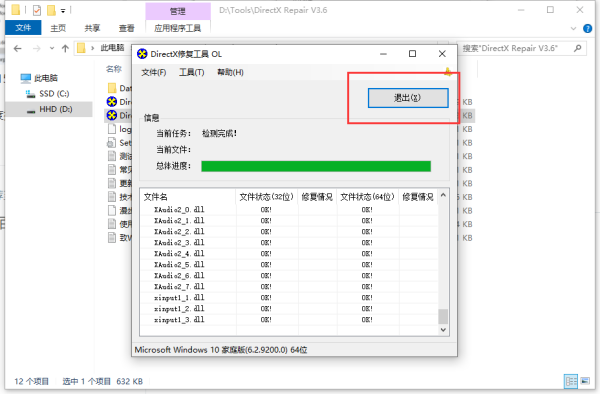
Task: Click the thumbs-up icon in DirectX tool
Action: 448,72
